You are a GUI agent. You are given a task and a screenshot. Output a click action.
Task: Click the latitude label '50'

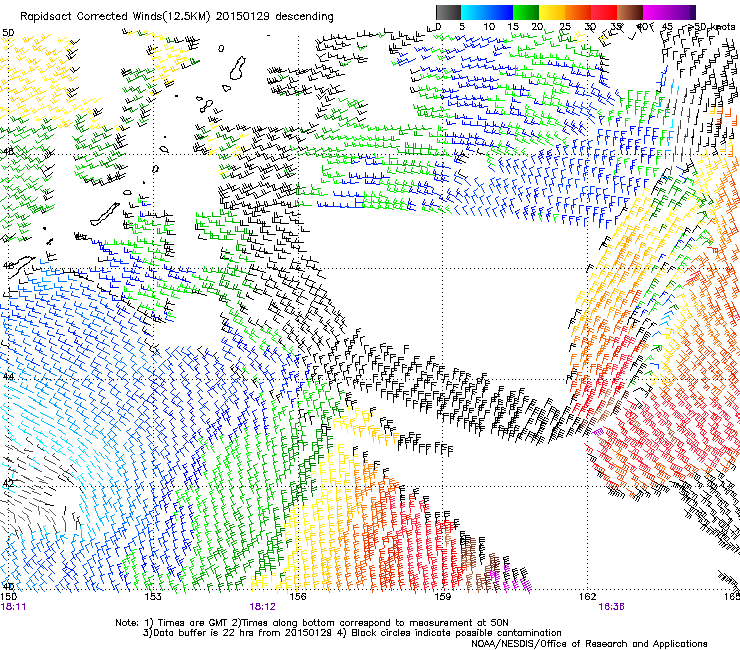pyautogui.click(x=8, y=33)
